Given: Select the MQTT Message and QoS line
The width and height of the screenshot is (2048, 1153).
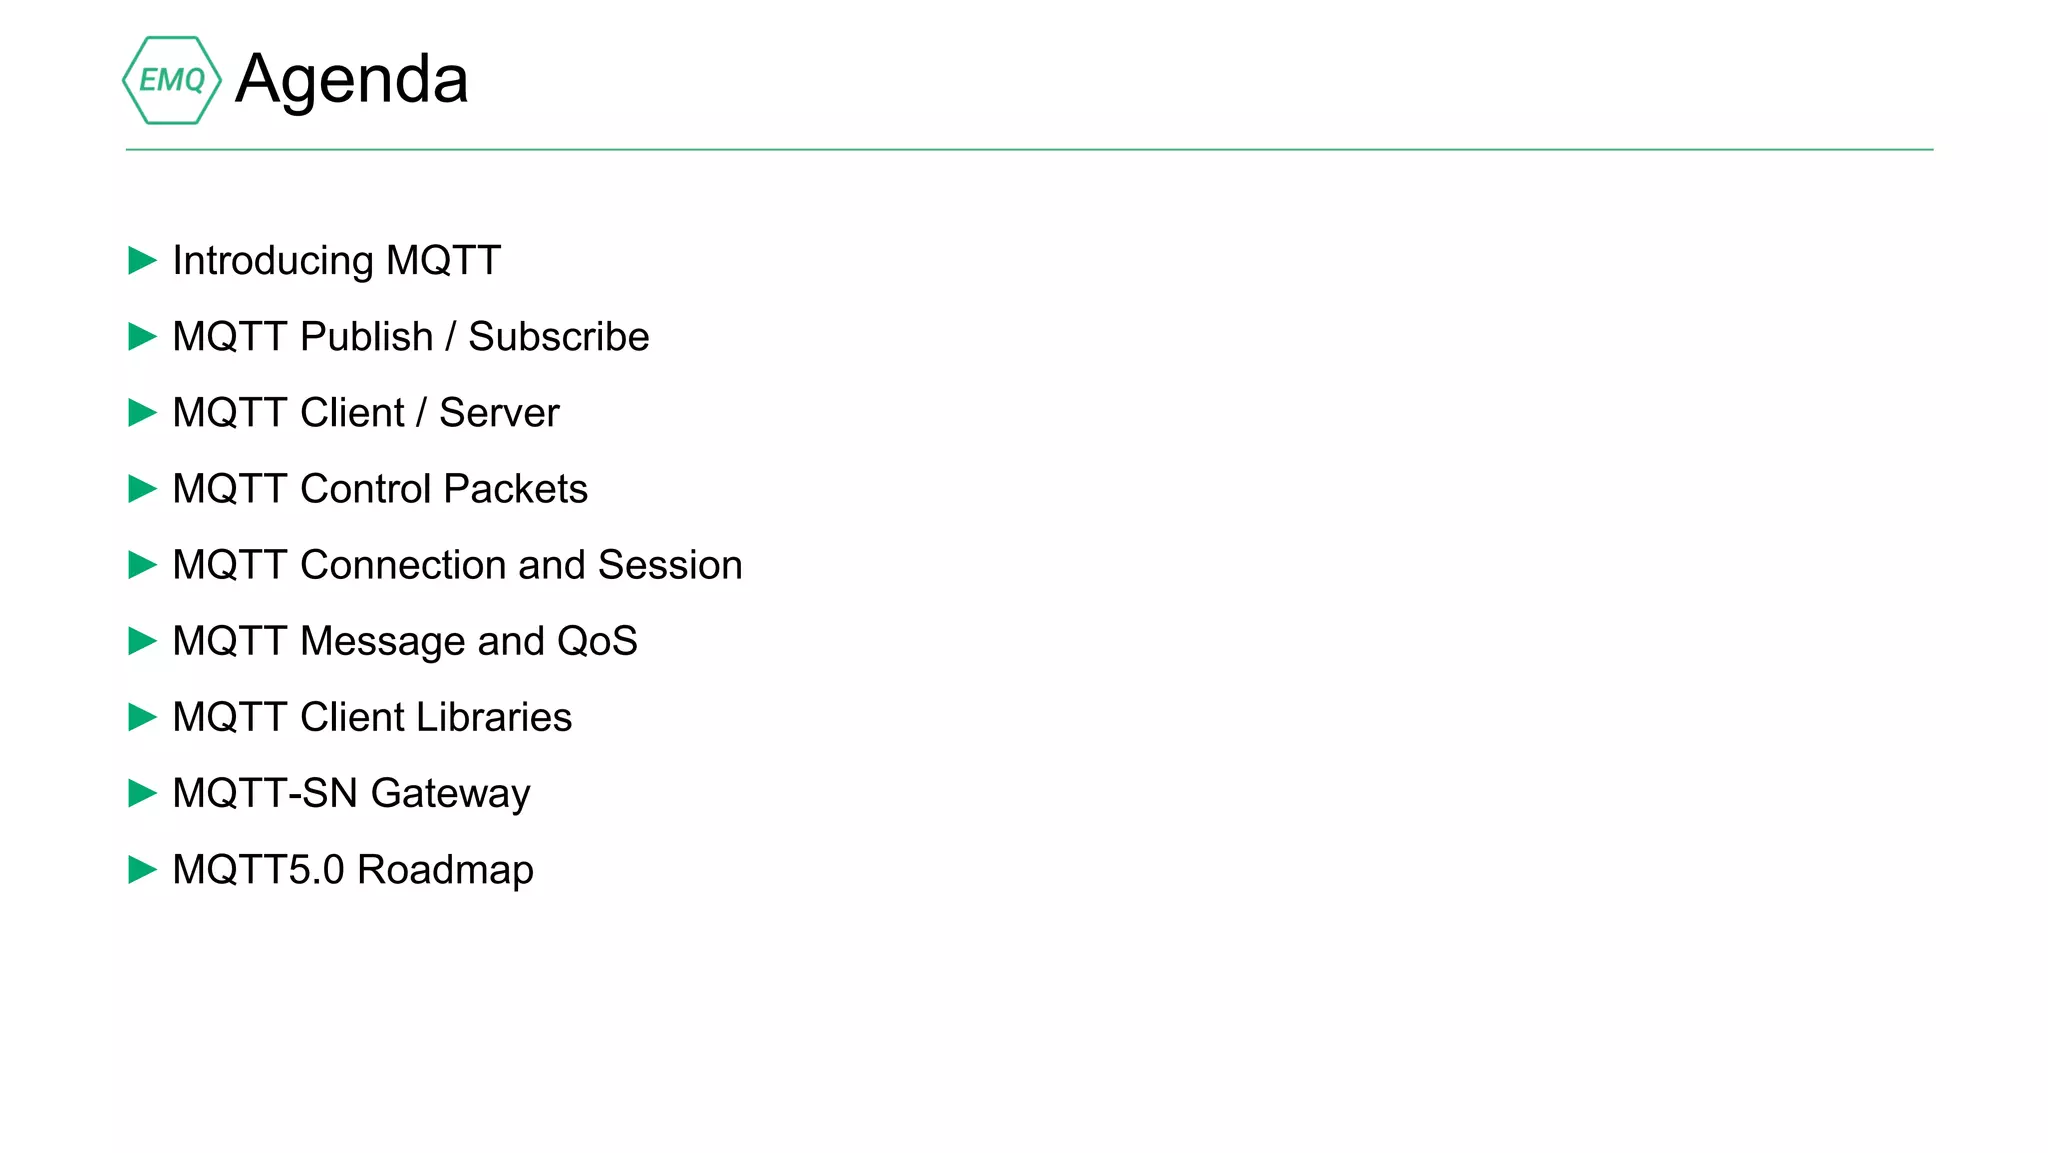Looking at the screenshot, I should pyautogui.click(x=404, y=641).
